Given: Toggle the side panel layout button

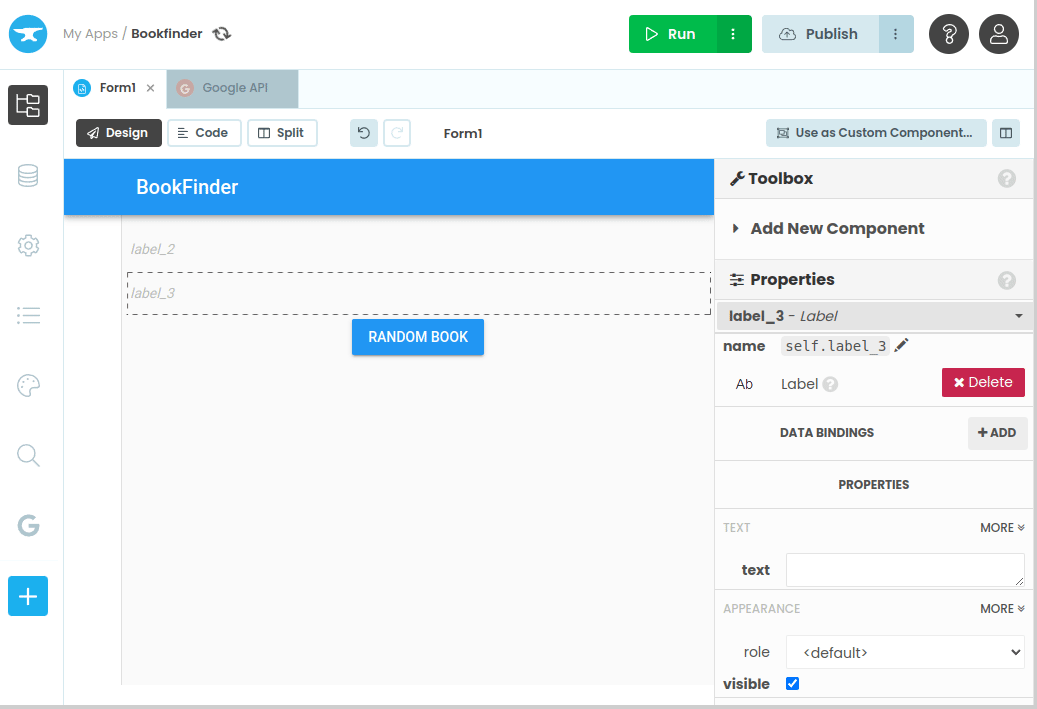Looking at the screenshot, I should [1005, 133].
